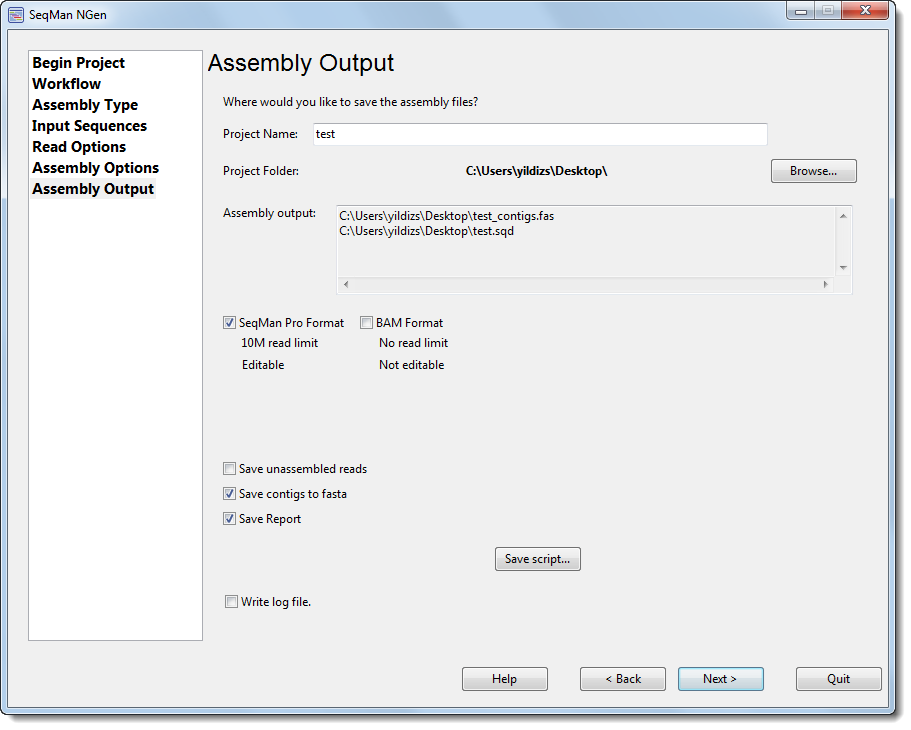Click the Save script... button
The height and width of the screenshot is (730, 911).
coord(537,559)
